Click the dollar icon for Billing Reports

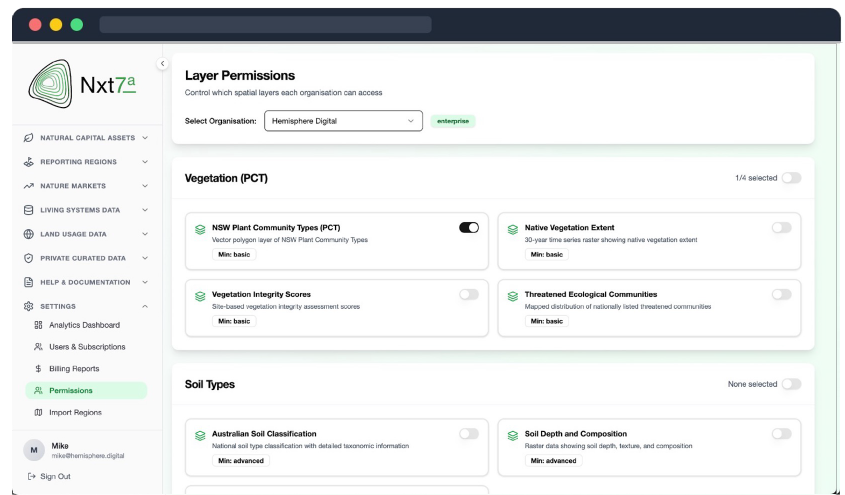pos(38,368)
